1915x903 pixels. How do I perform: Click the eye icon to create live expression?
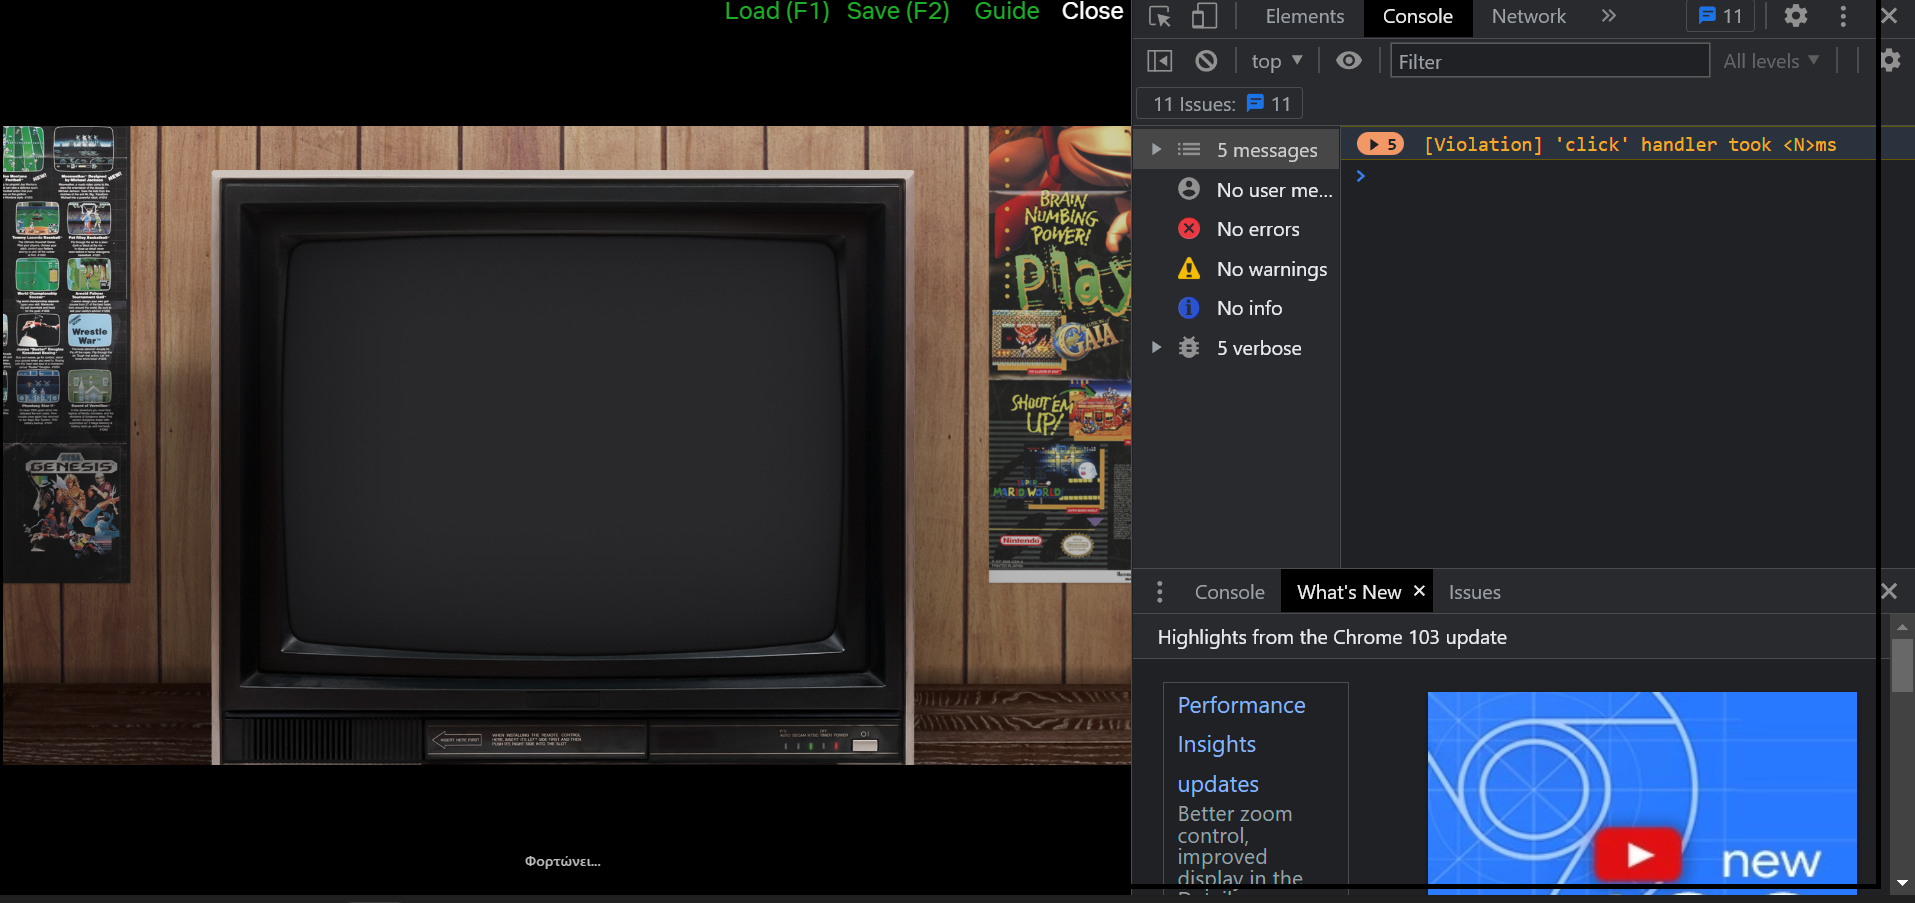[1348, 60]
